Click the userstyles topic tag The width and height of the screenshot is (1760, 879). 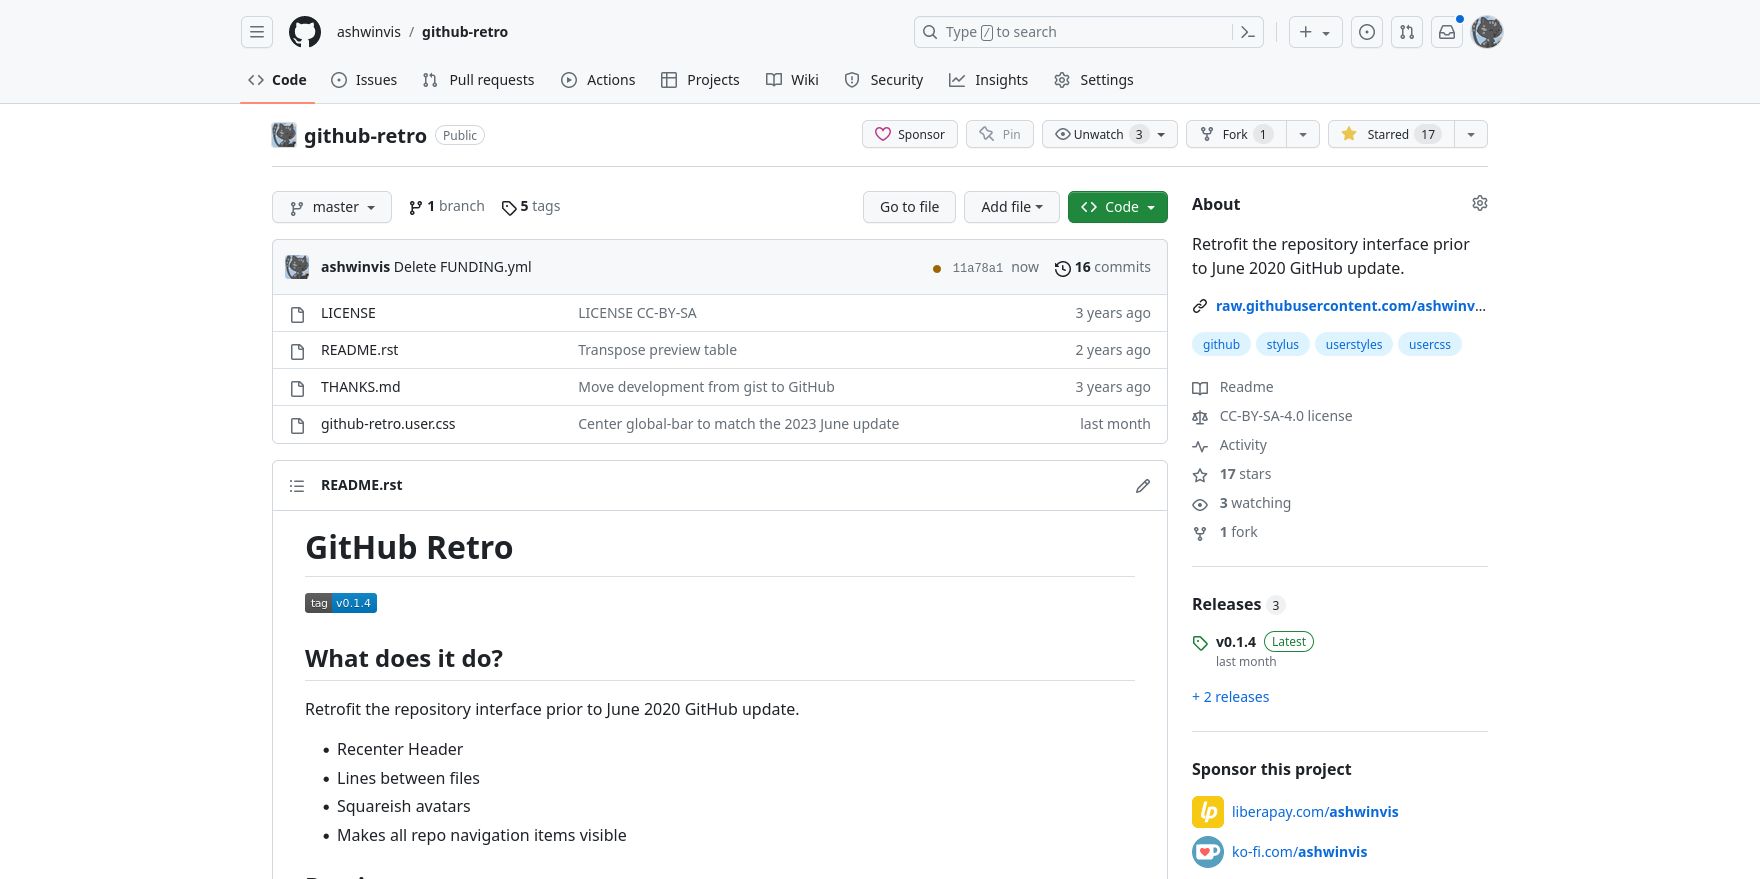tap(1353, 344)
